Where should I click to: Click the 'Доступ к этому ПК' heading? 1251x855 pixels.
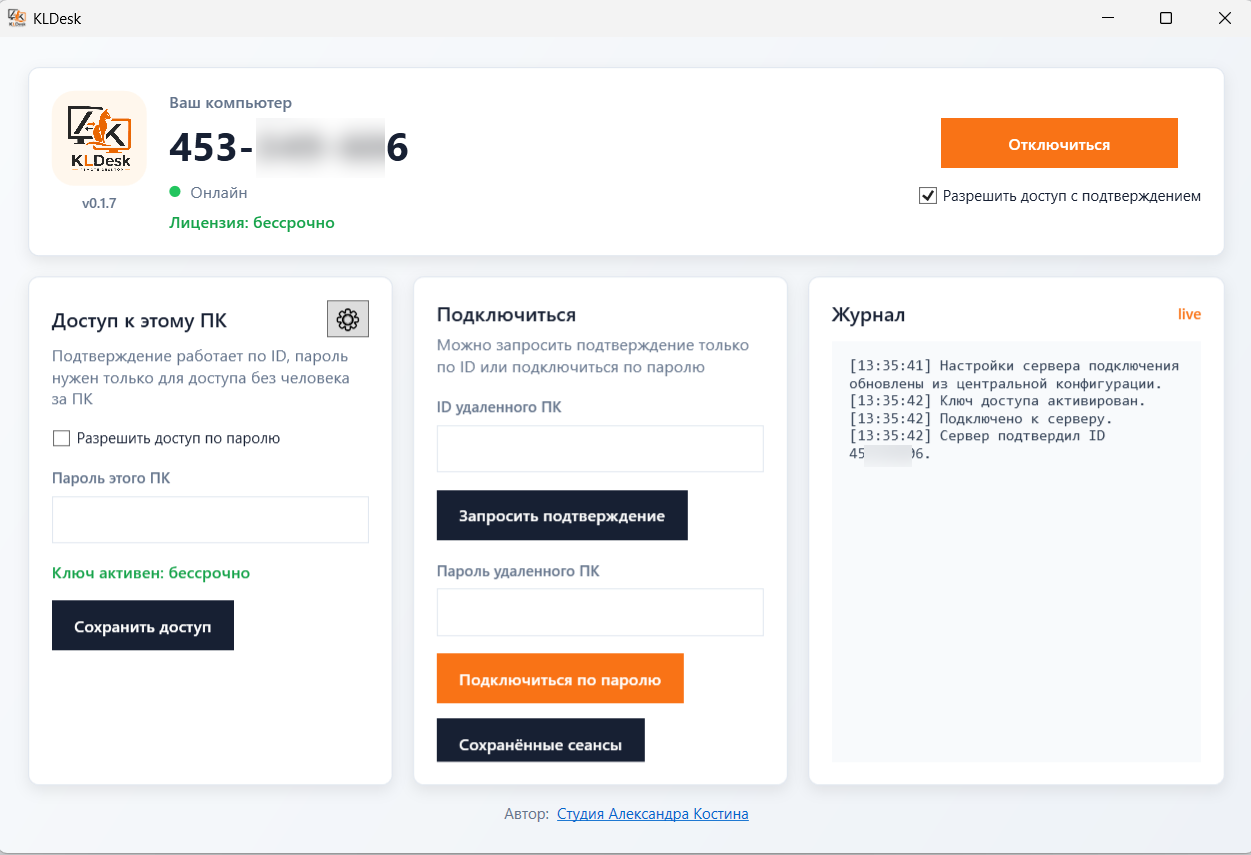pyautogui.click(x=139, y=321)
